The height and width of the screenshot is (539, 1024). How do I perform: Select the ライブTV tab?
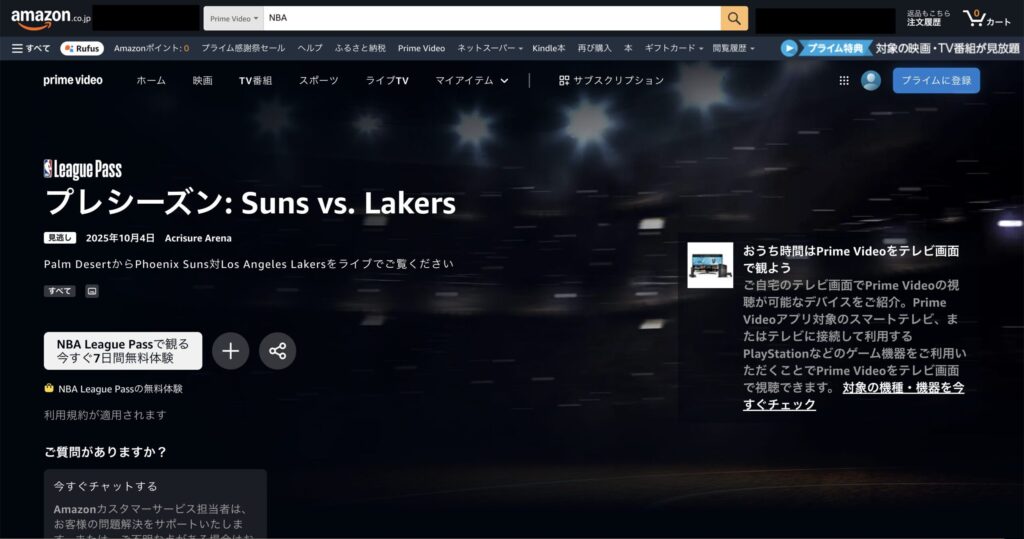click(387, 80)
